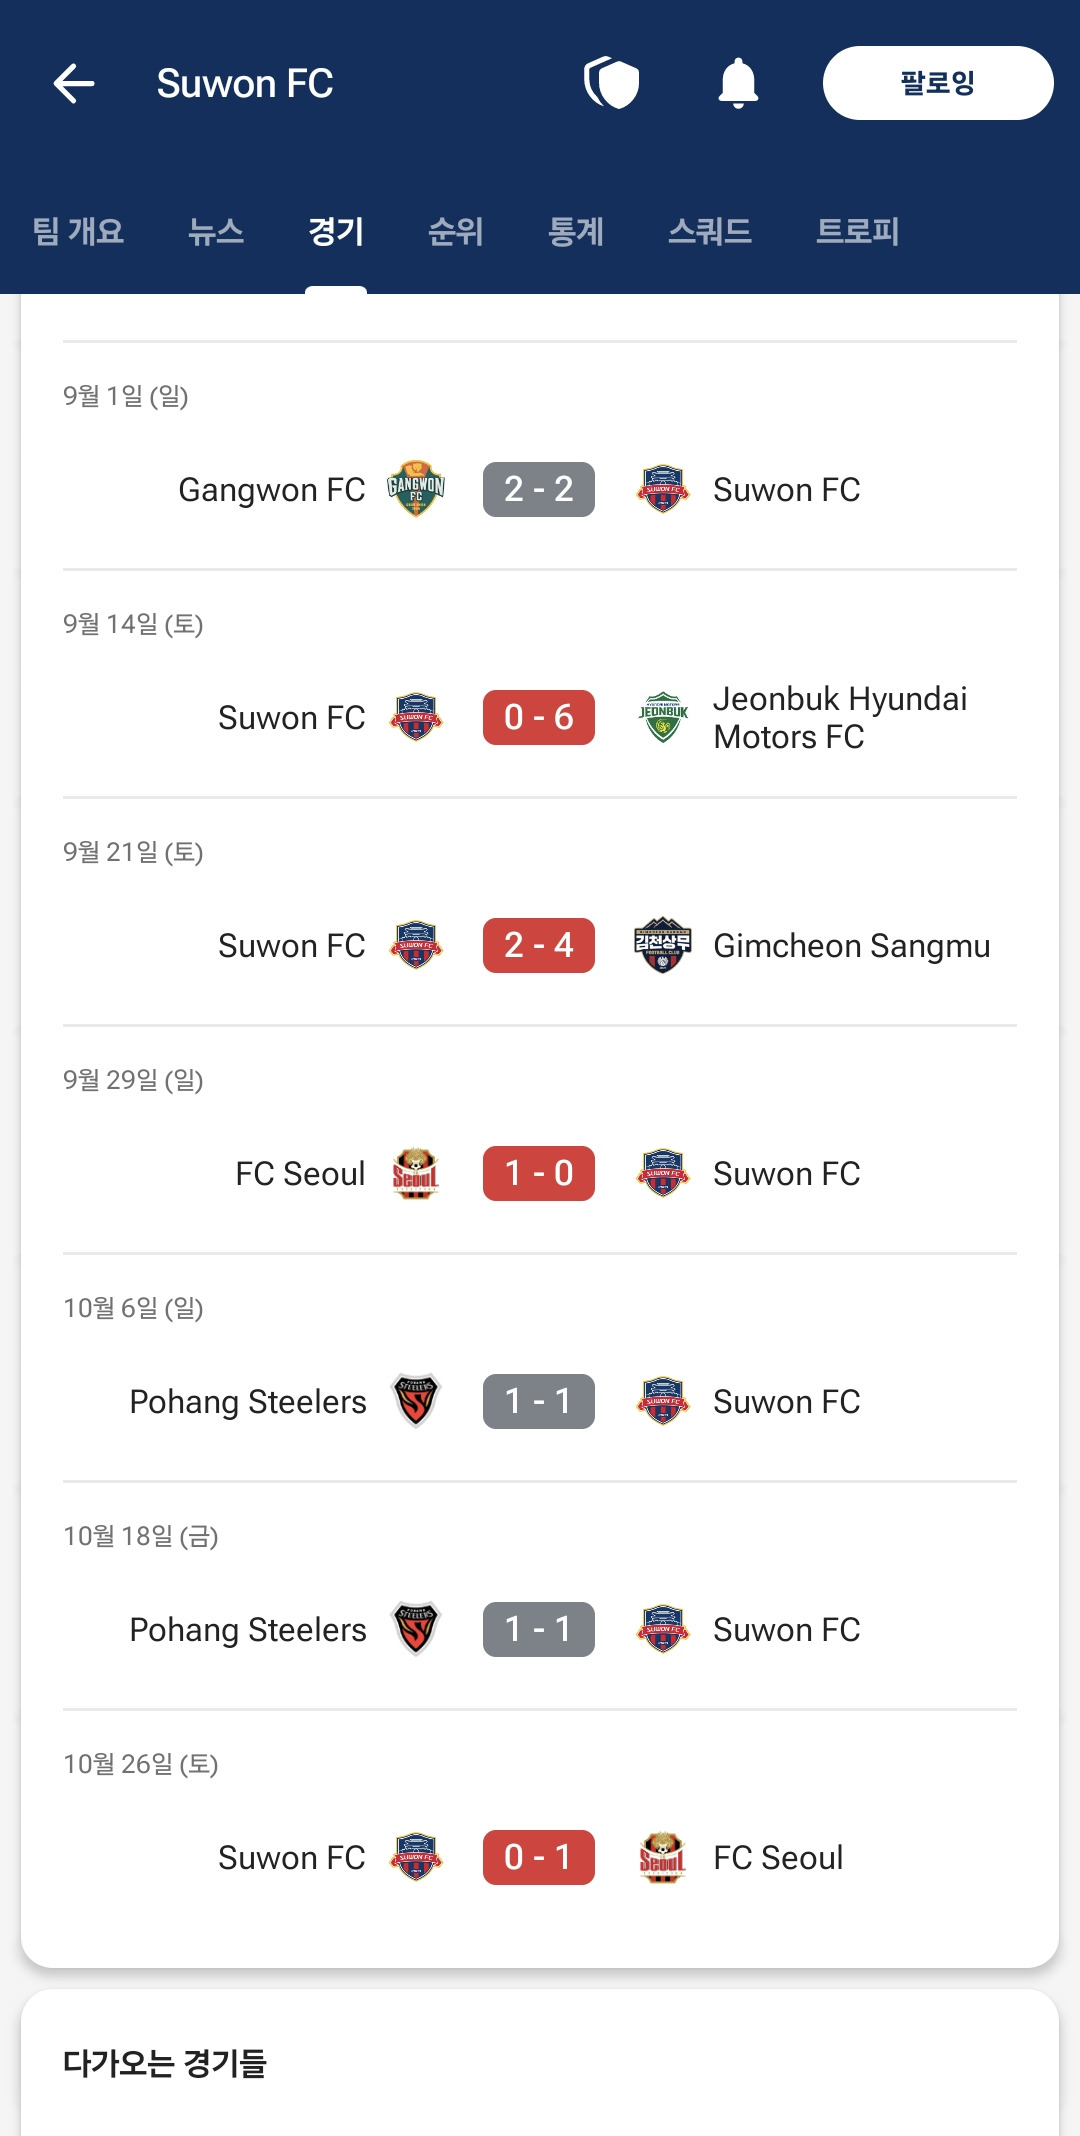The image size is (1080, 2136).
Task: Switch to the 순위 standings tab
Action: coord(455,232)
